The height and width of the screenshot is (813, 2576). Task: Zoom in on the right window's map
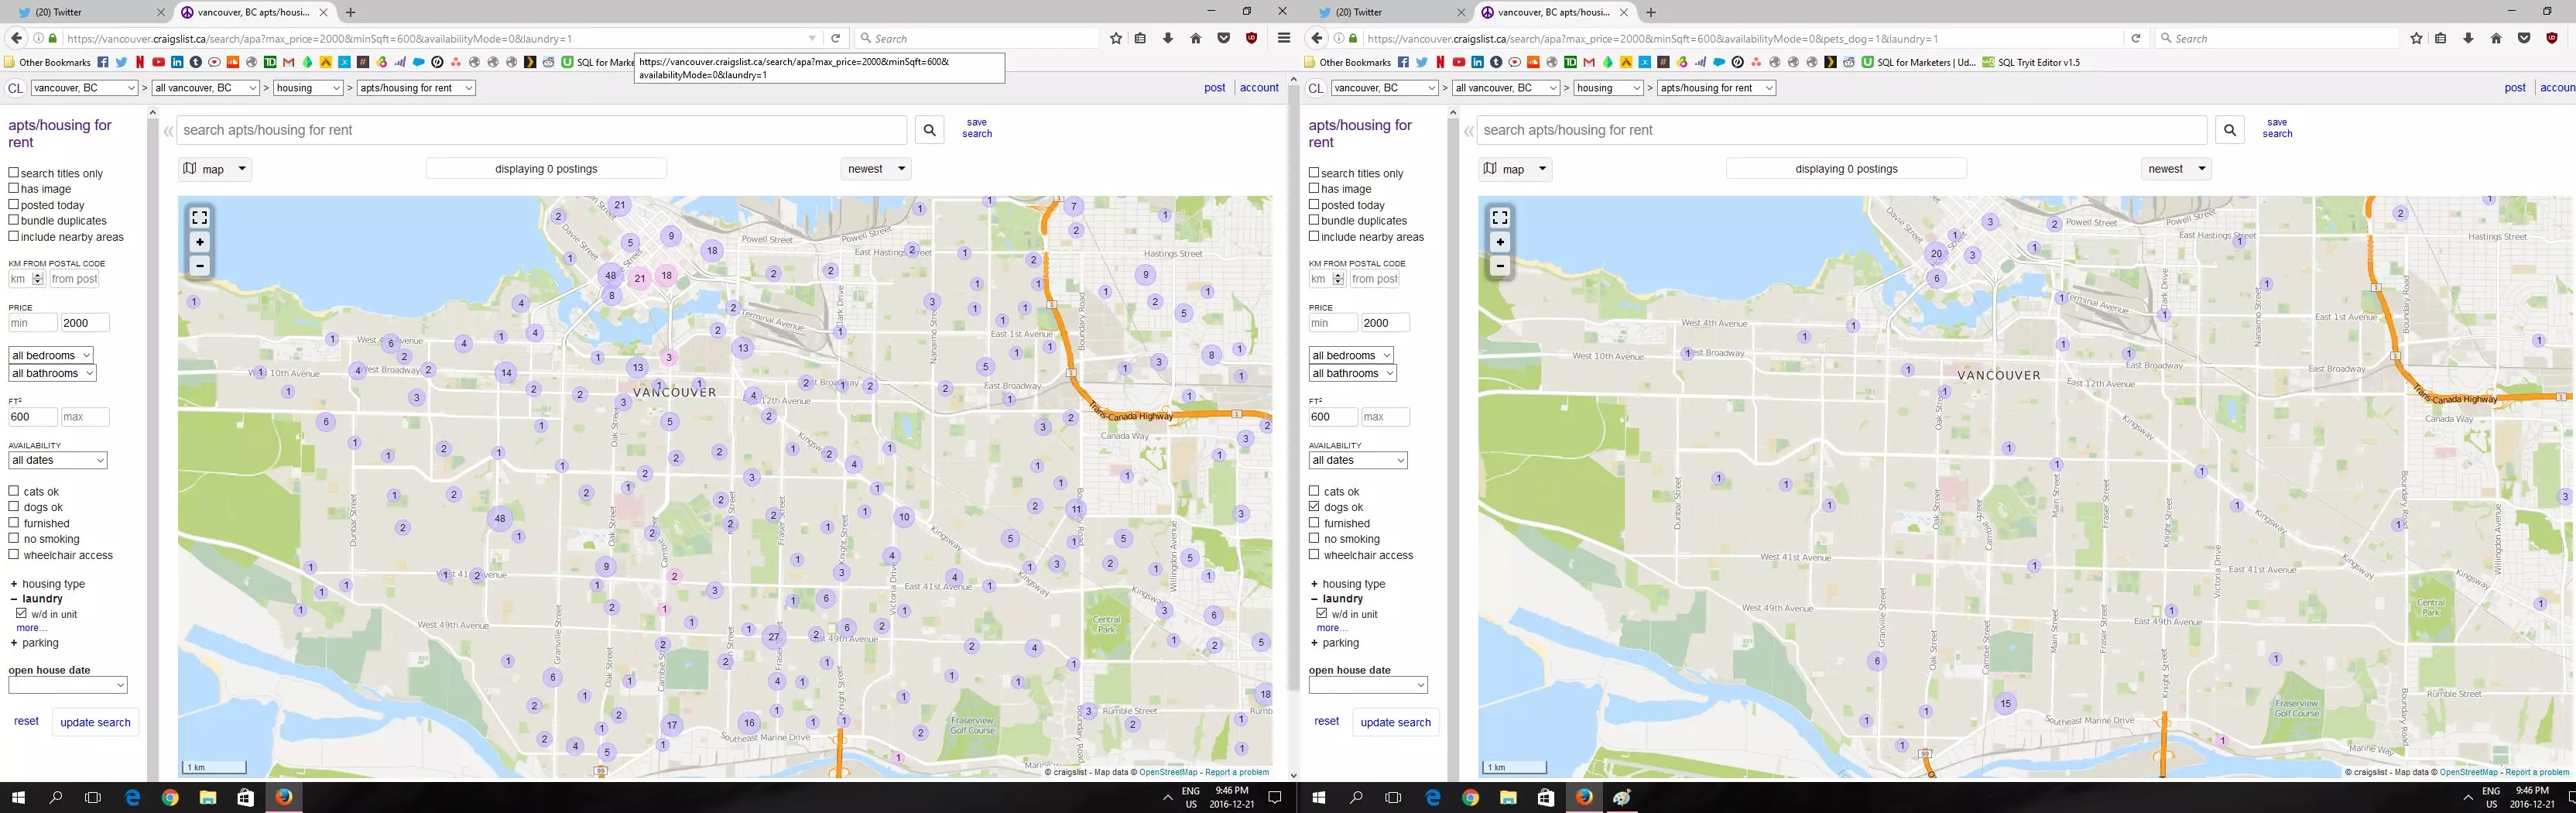pyautogui.click(x=1500, y=242)
